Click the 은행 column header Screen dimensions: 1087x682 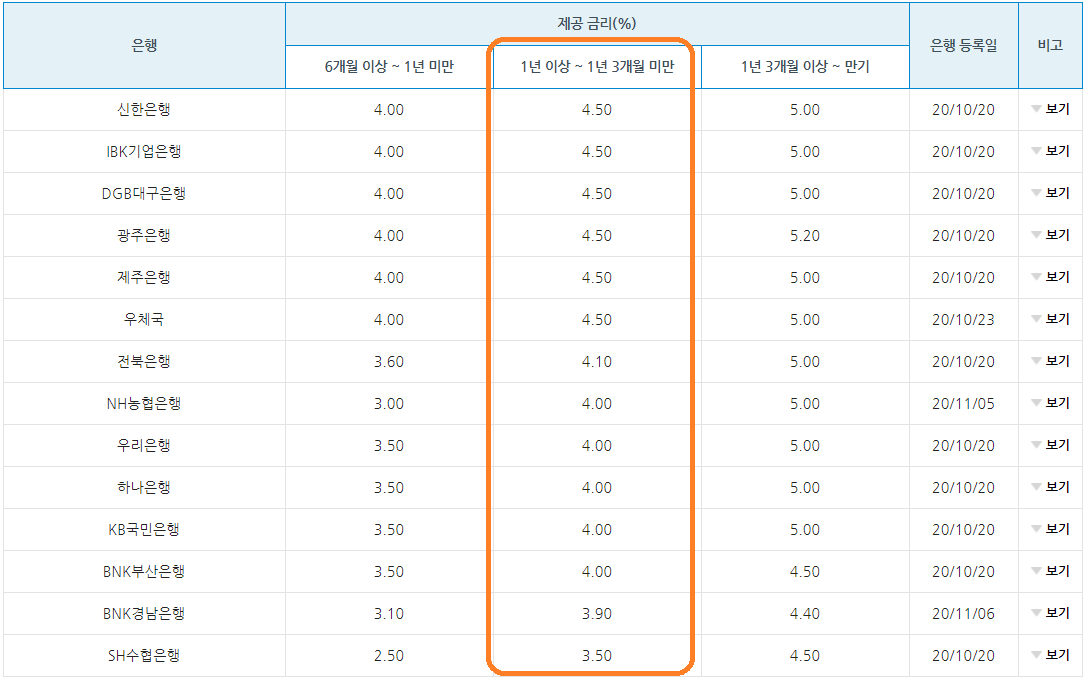[144, 46]
